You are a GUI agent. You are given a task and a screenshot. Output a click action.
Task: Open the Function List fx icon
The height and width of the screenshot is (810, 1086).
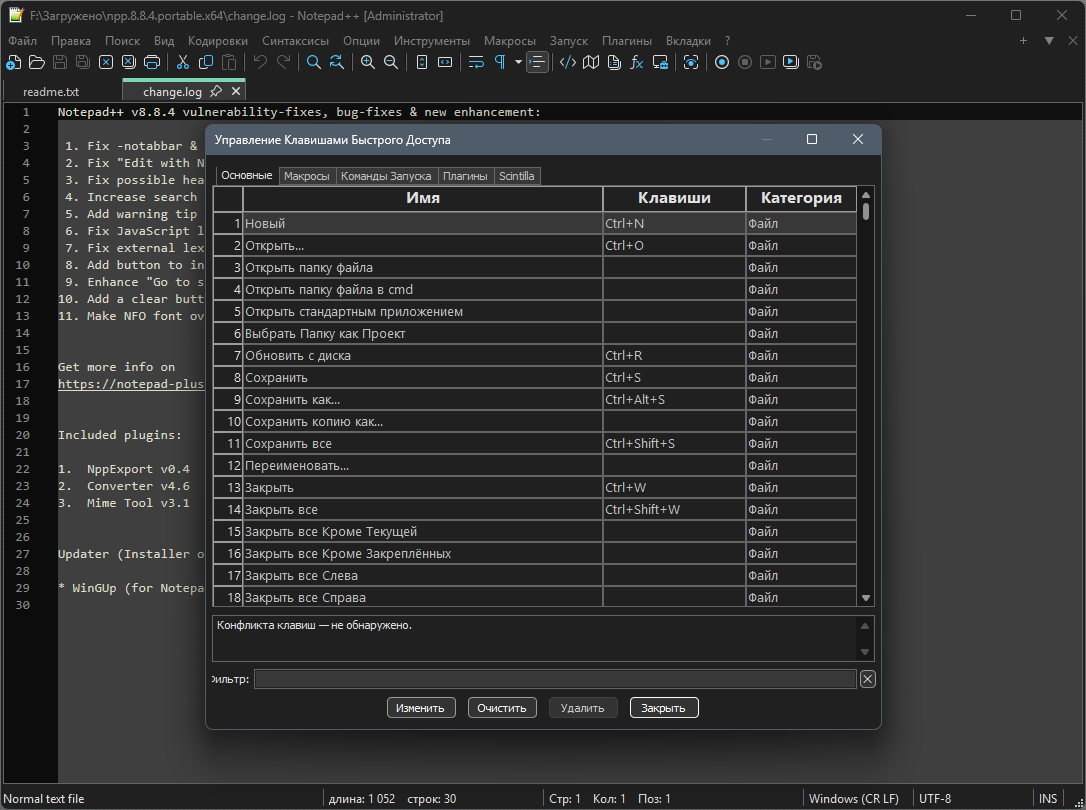[x=637, y=62]
